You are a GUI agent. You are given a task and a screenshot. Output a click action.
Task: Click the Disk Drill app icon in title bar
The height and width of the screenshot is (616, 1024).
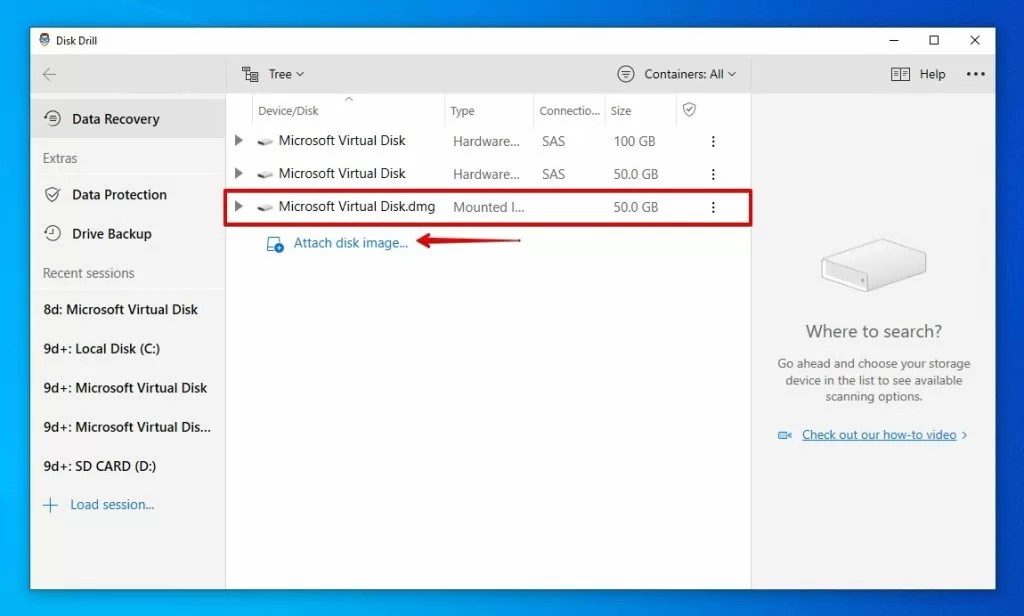point(44,40)
